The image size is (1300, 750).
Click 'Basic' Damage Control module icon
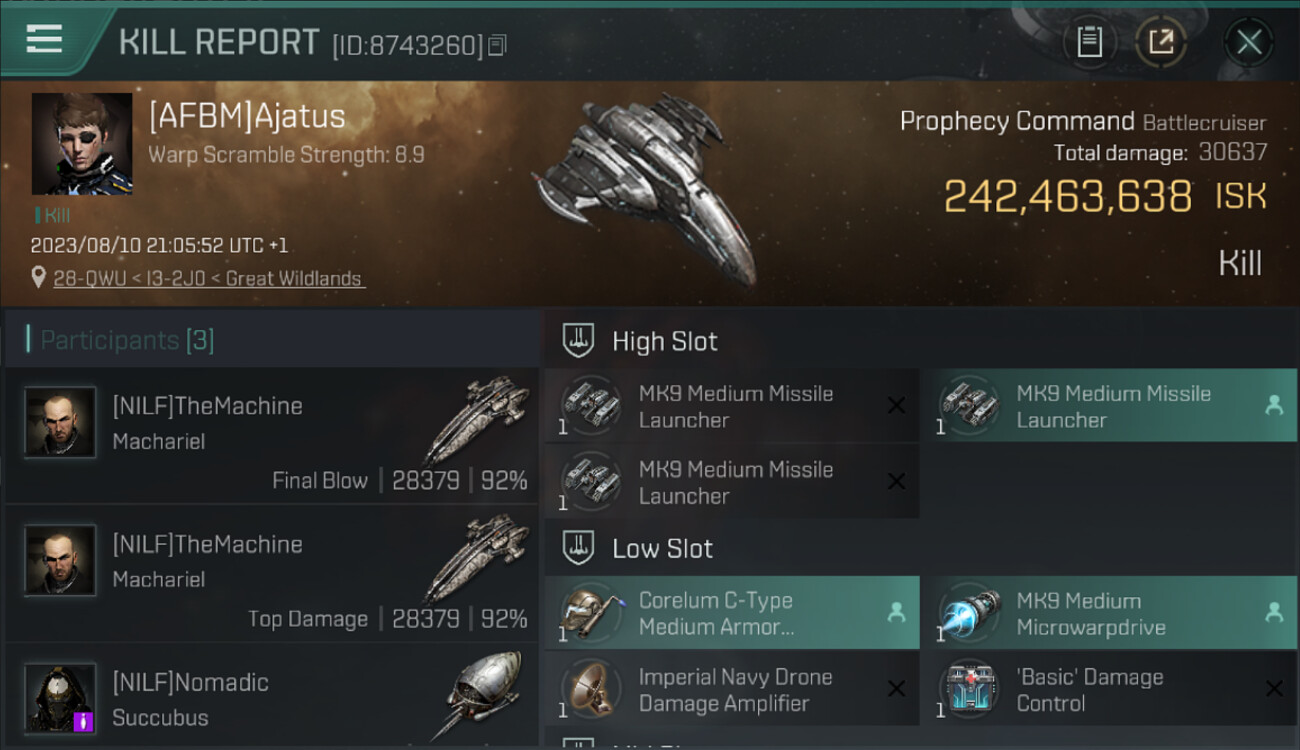coord(968,689)
